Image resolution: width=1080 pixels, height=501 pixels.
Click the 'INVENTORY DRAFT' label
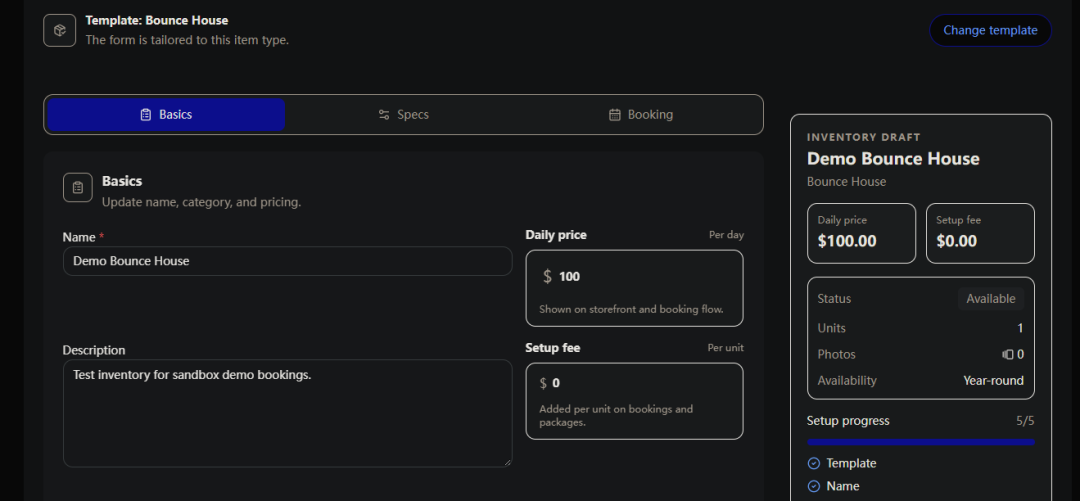click(x=864, y=137)
